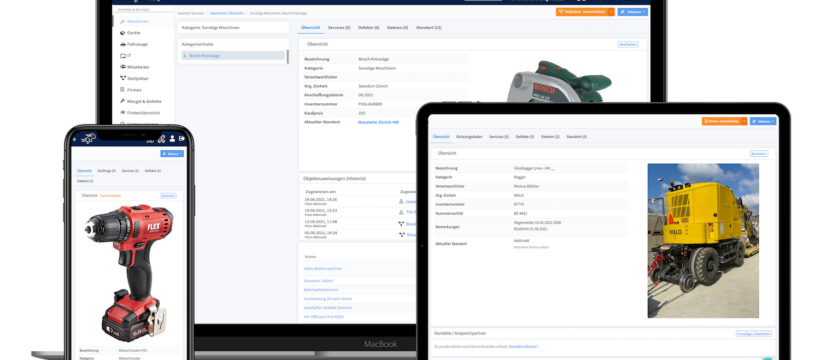The height and width of the screenshot is (360, 820).
Task: Click the Kategorieinhalte list scrollbar
Action: point(287,57)
